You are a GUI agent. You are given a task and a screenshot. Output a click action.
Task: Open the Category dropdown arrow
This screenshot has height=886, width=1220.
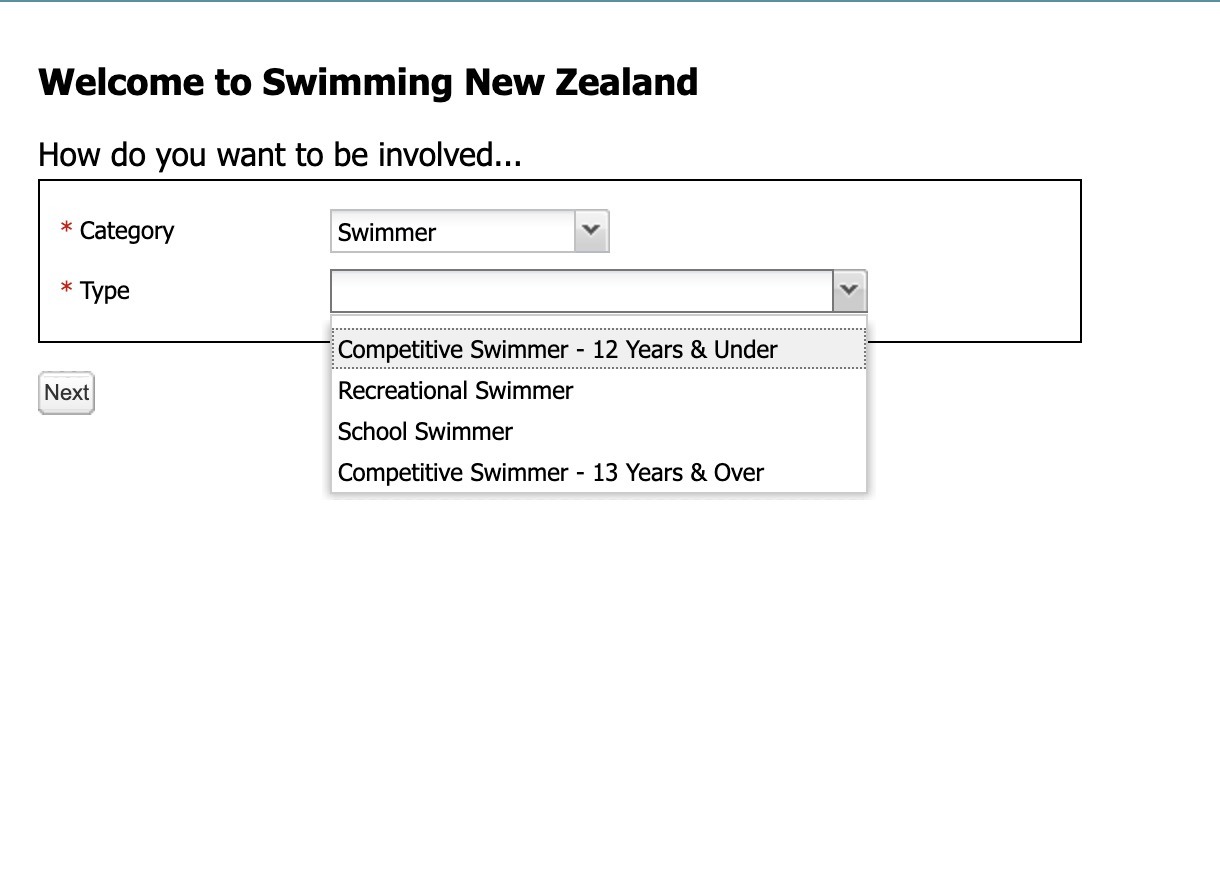(x=591, y=231)
